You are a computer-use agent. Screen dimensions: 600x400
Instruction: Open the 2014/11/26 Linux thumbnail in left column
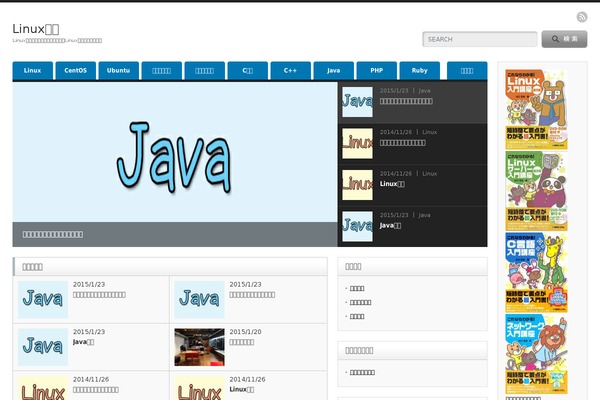(43, 388)
